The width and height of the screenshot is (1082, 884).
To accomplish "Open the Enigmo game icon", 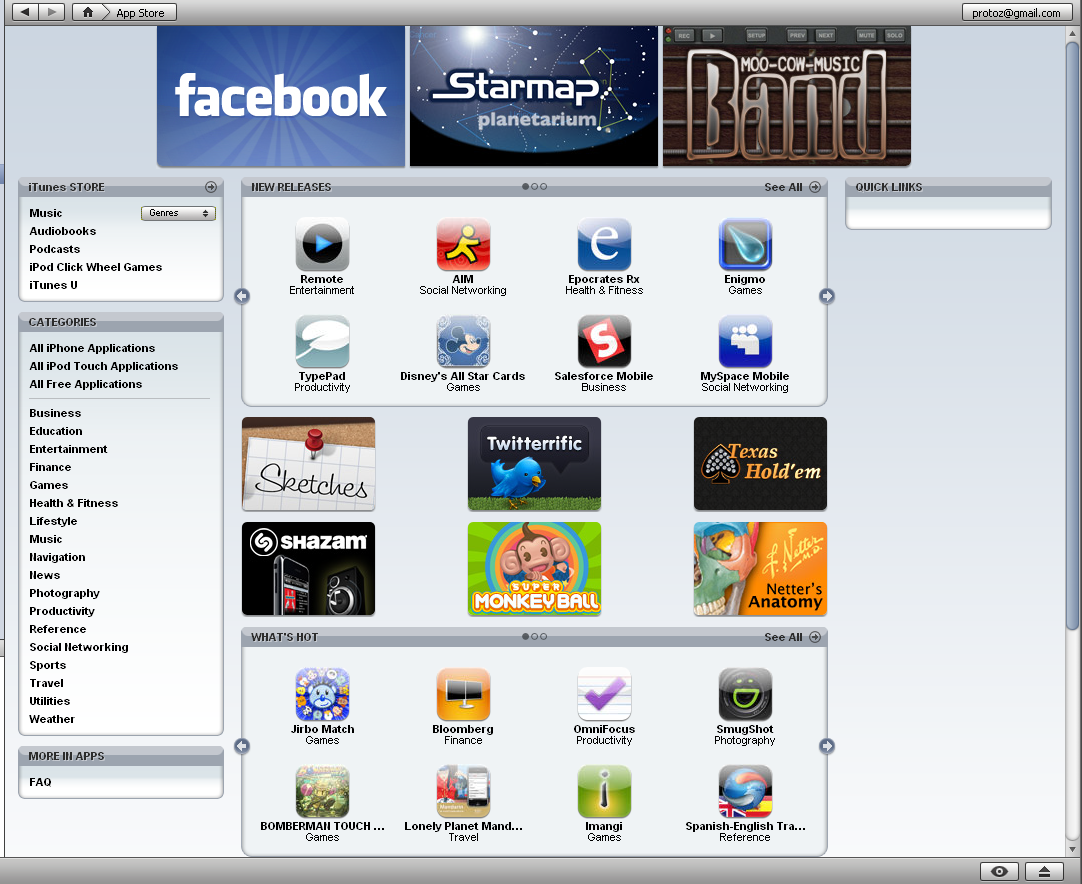I will pos(745,244).
